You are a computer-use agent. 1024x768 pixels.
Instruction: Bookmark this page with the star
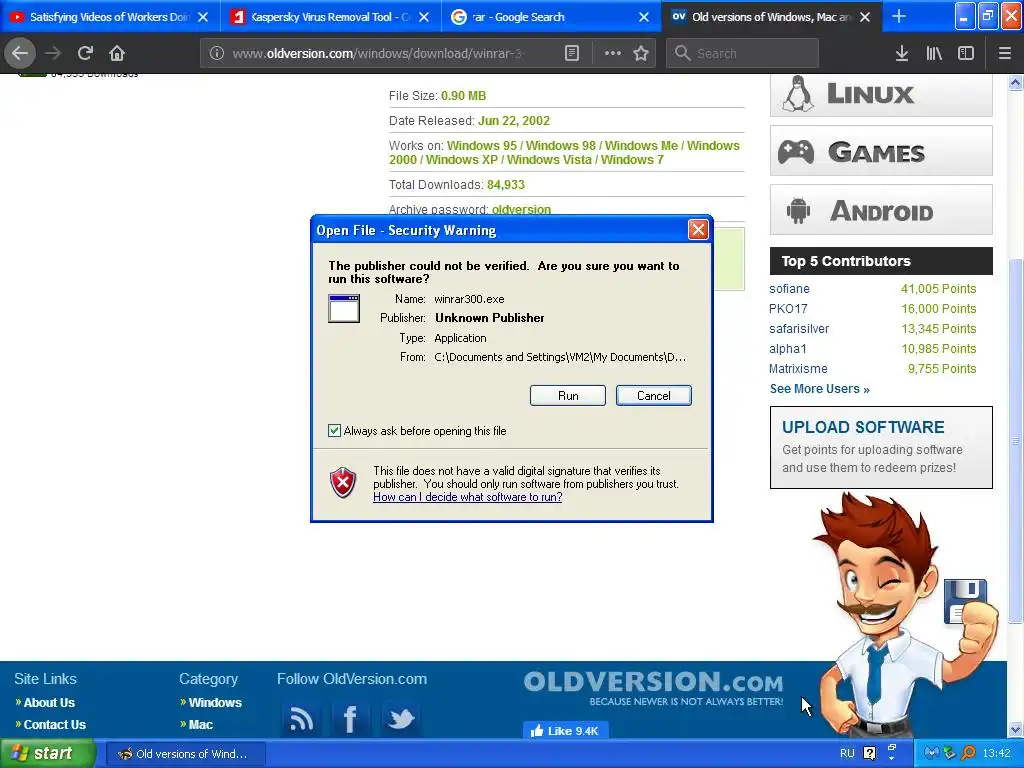641,54
